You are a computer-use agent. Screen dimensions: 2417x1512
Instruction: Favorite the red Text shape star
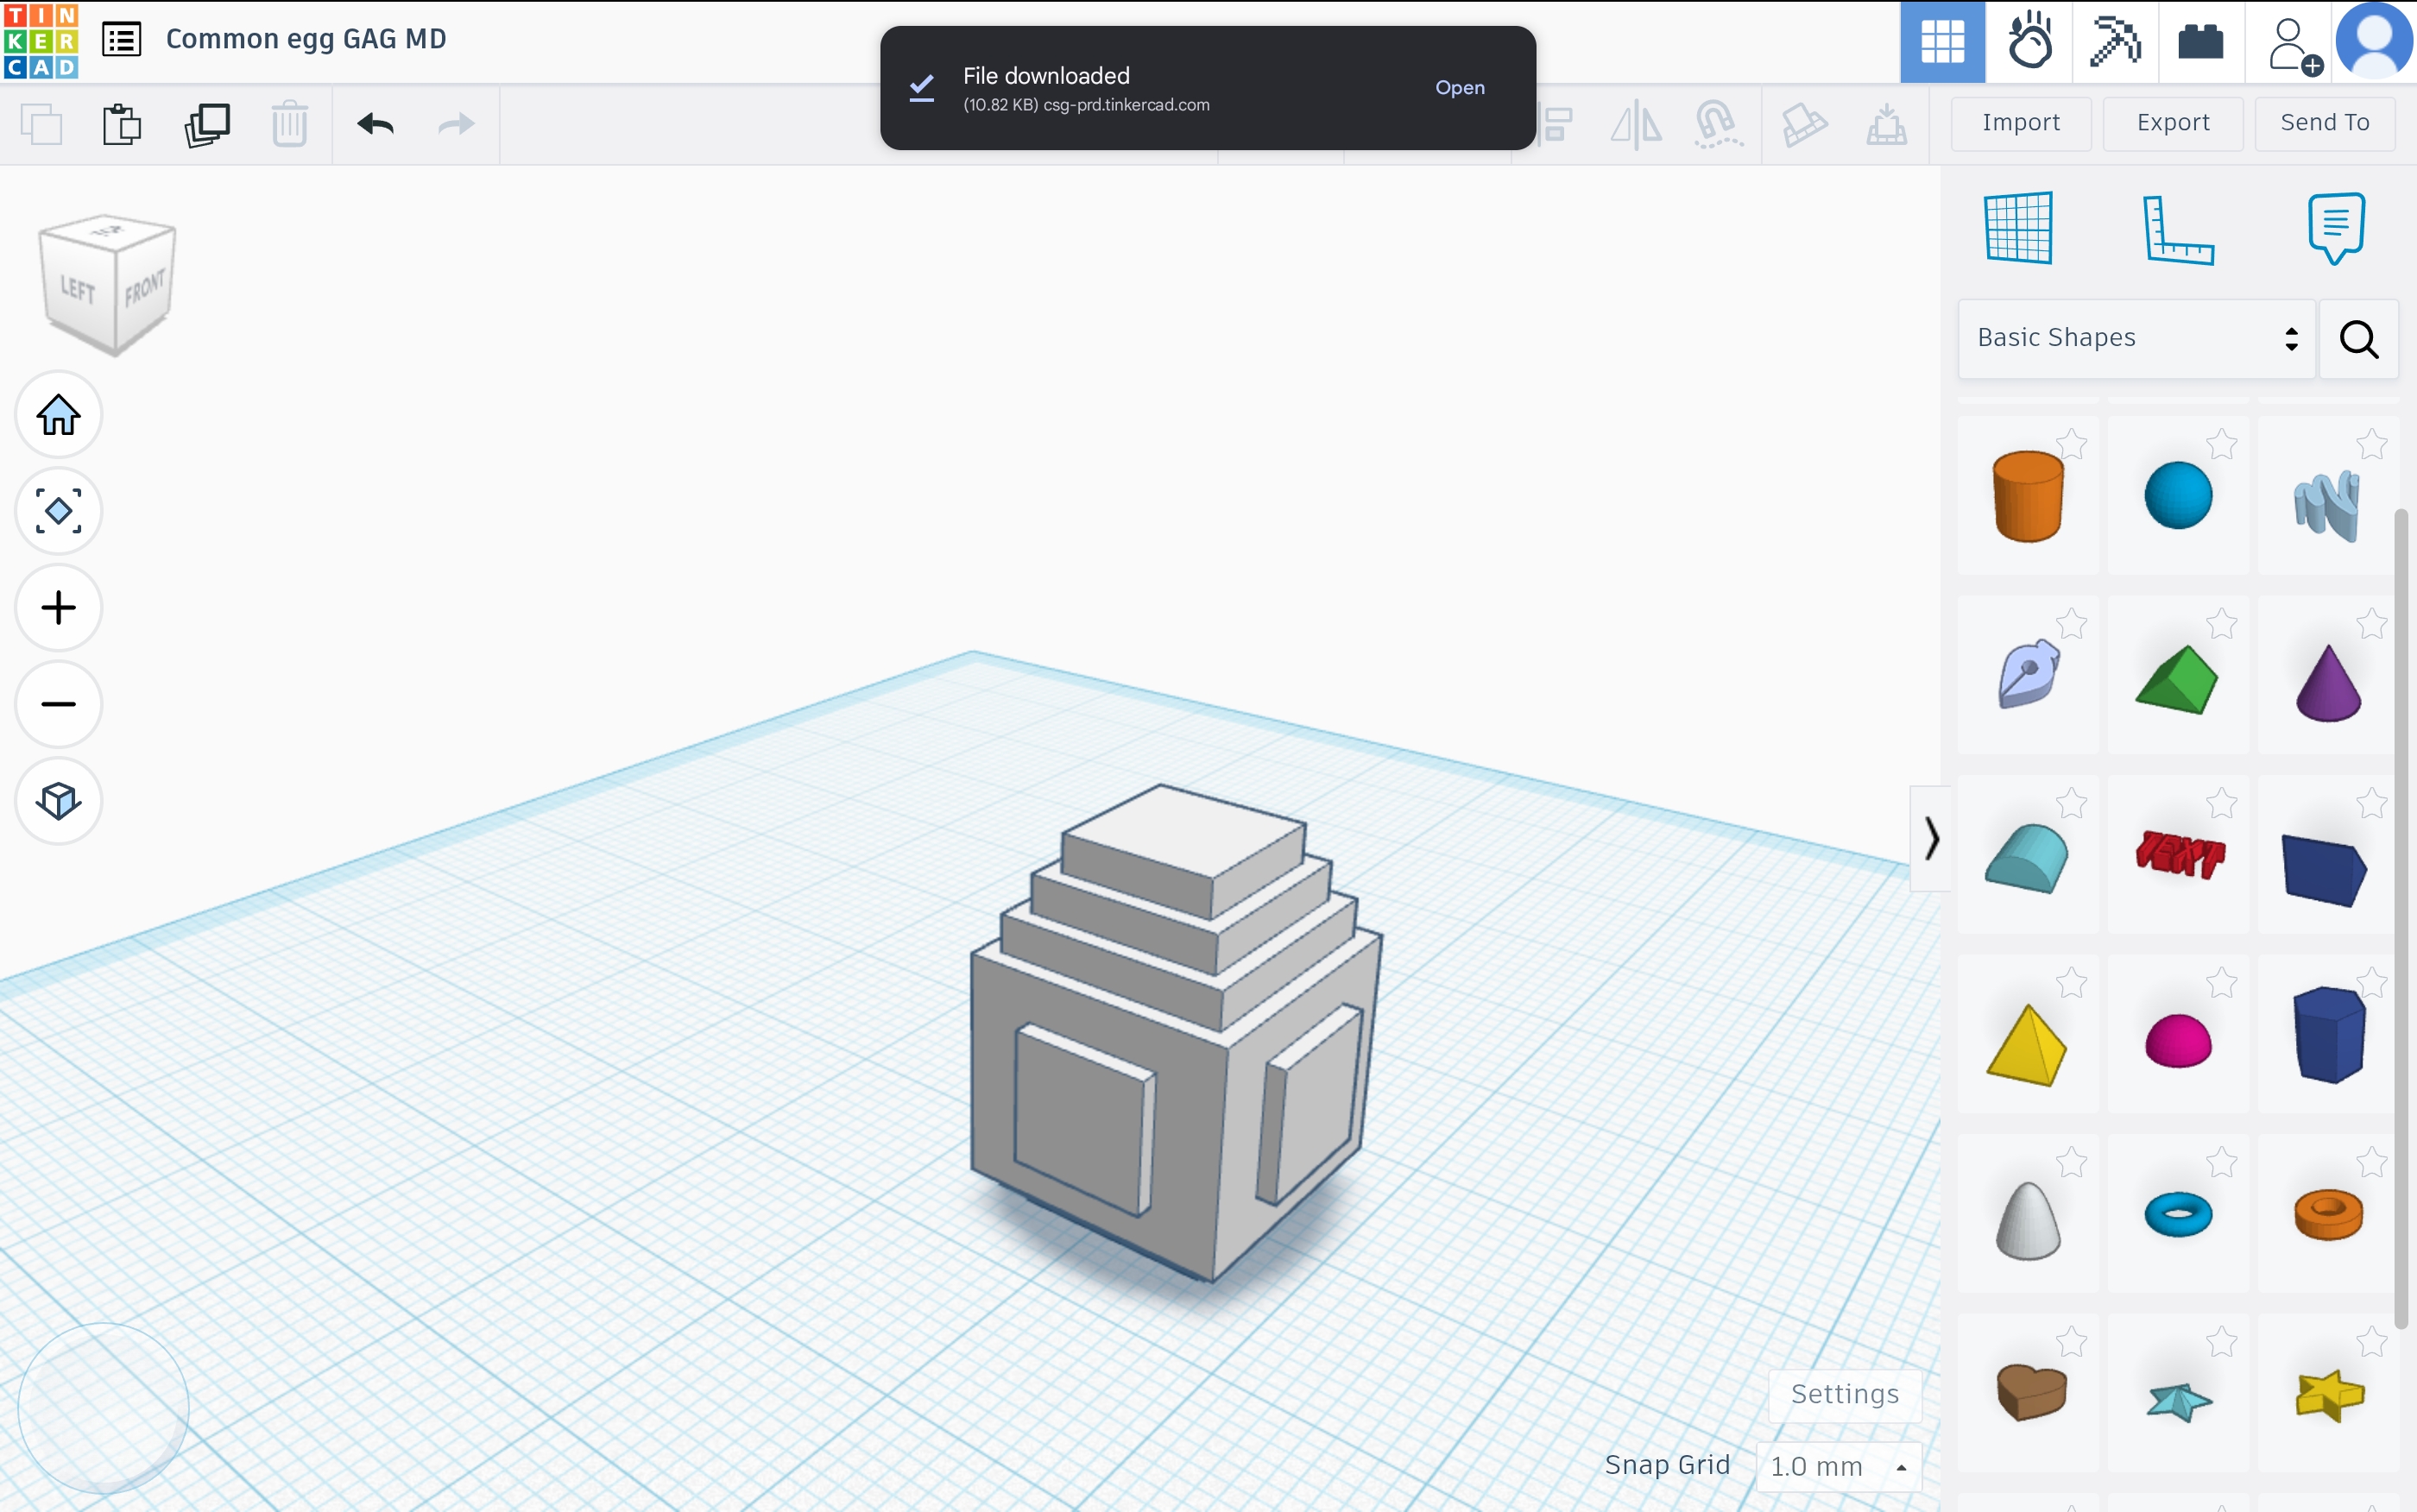[x=2222, y=803]
